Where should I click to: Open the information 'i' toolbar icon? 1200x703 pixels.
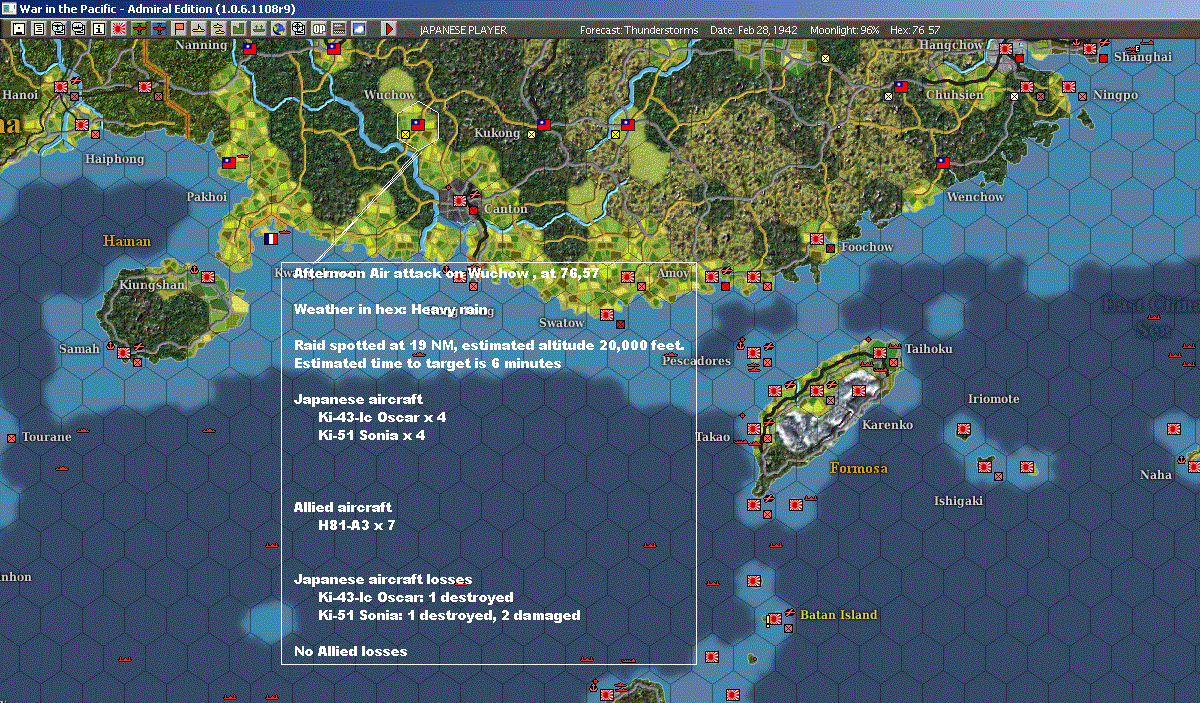[x=99, y=29]
